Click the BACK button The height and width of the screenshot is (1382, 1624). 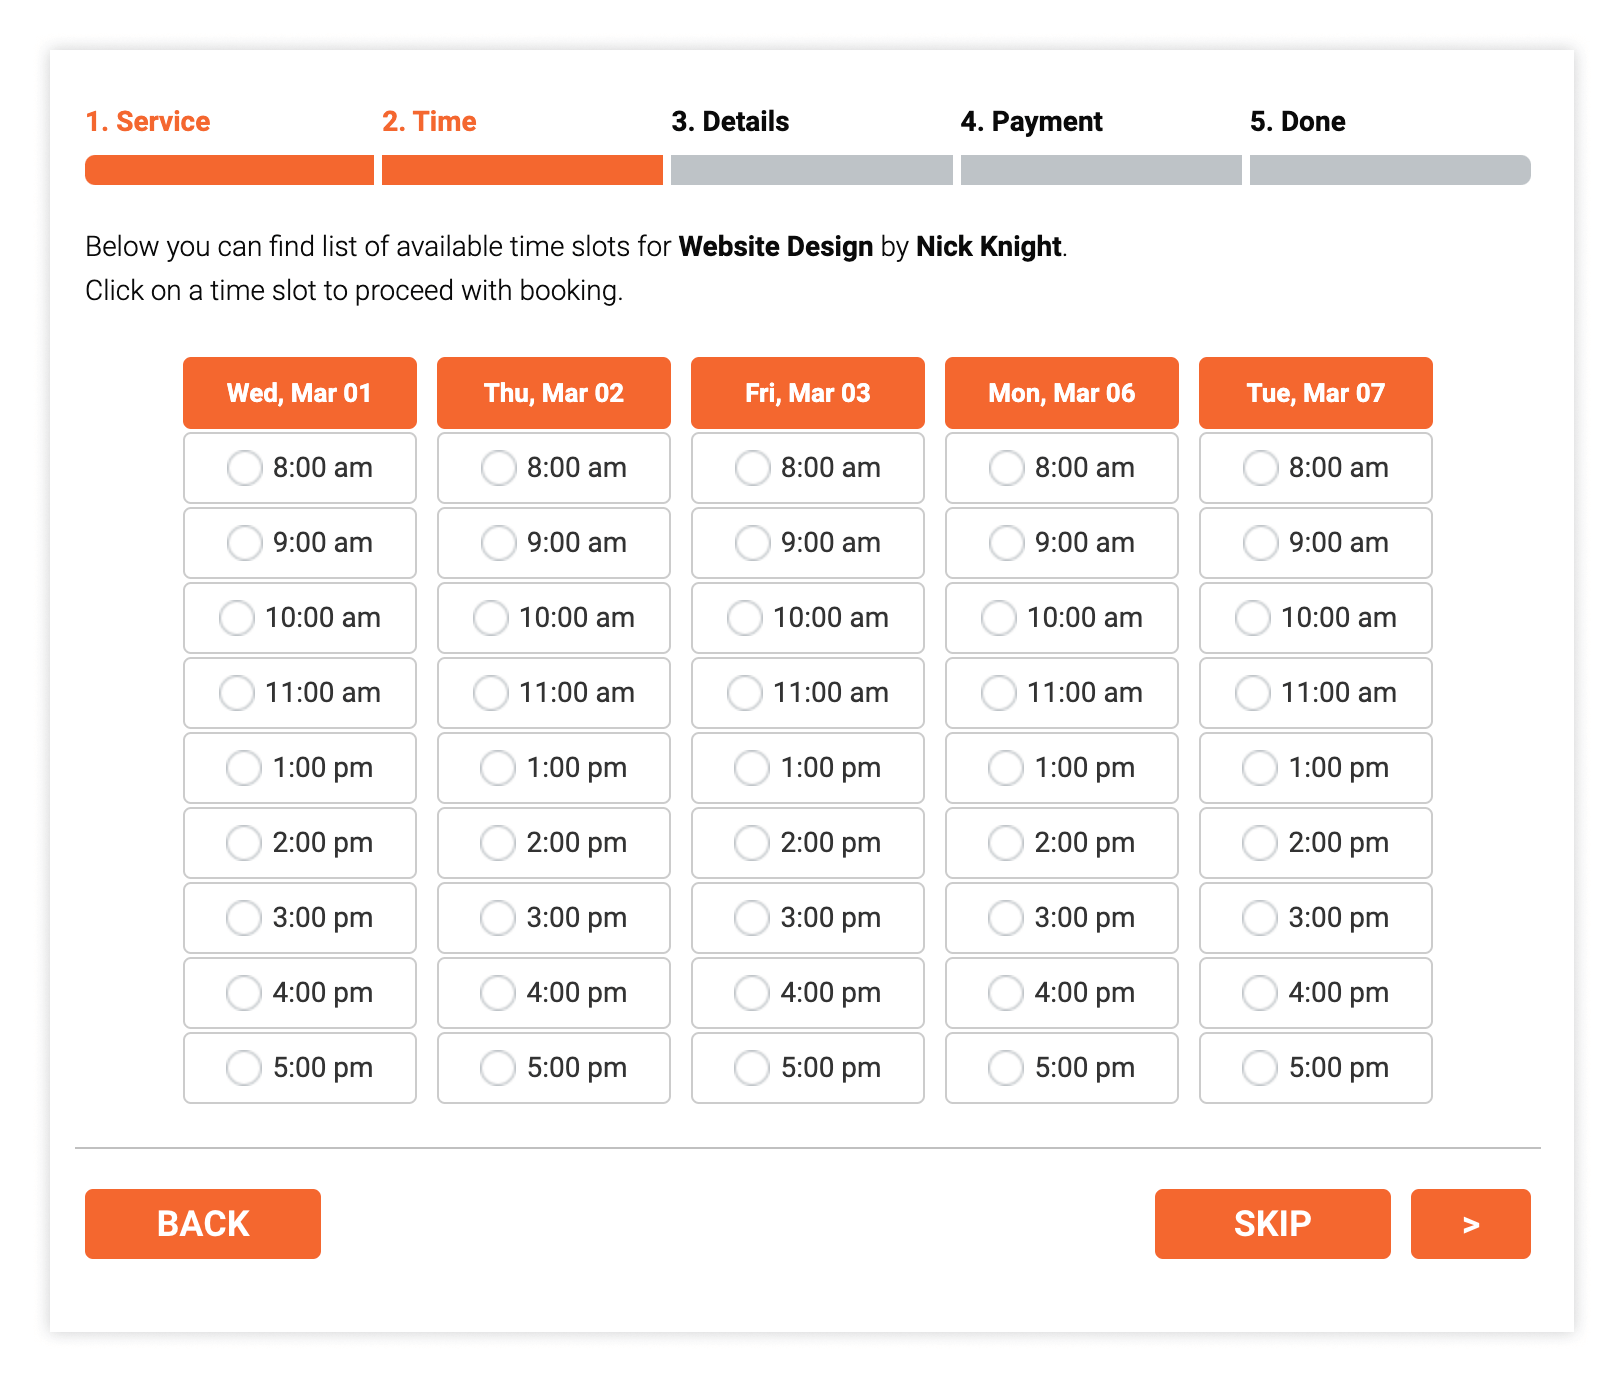pos(203,1224)
